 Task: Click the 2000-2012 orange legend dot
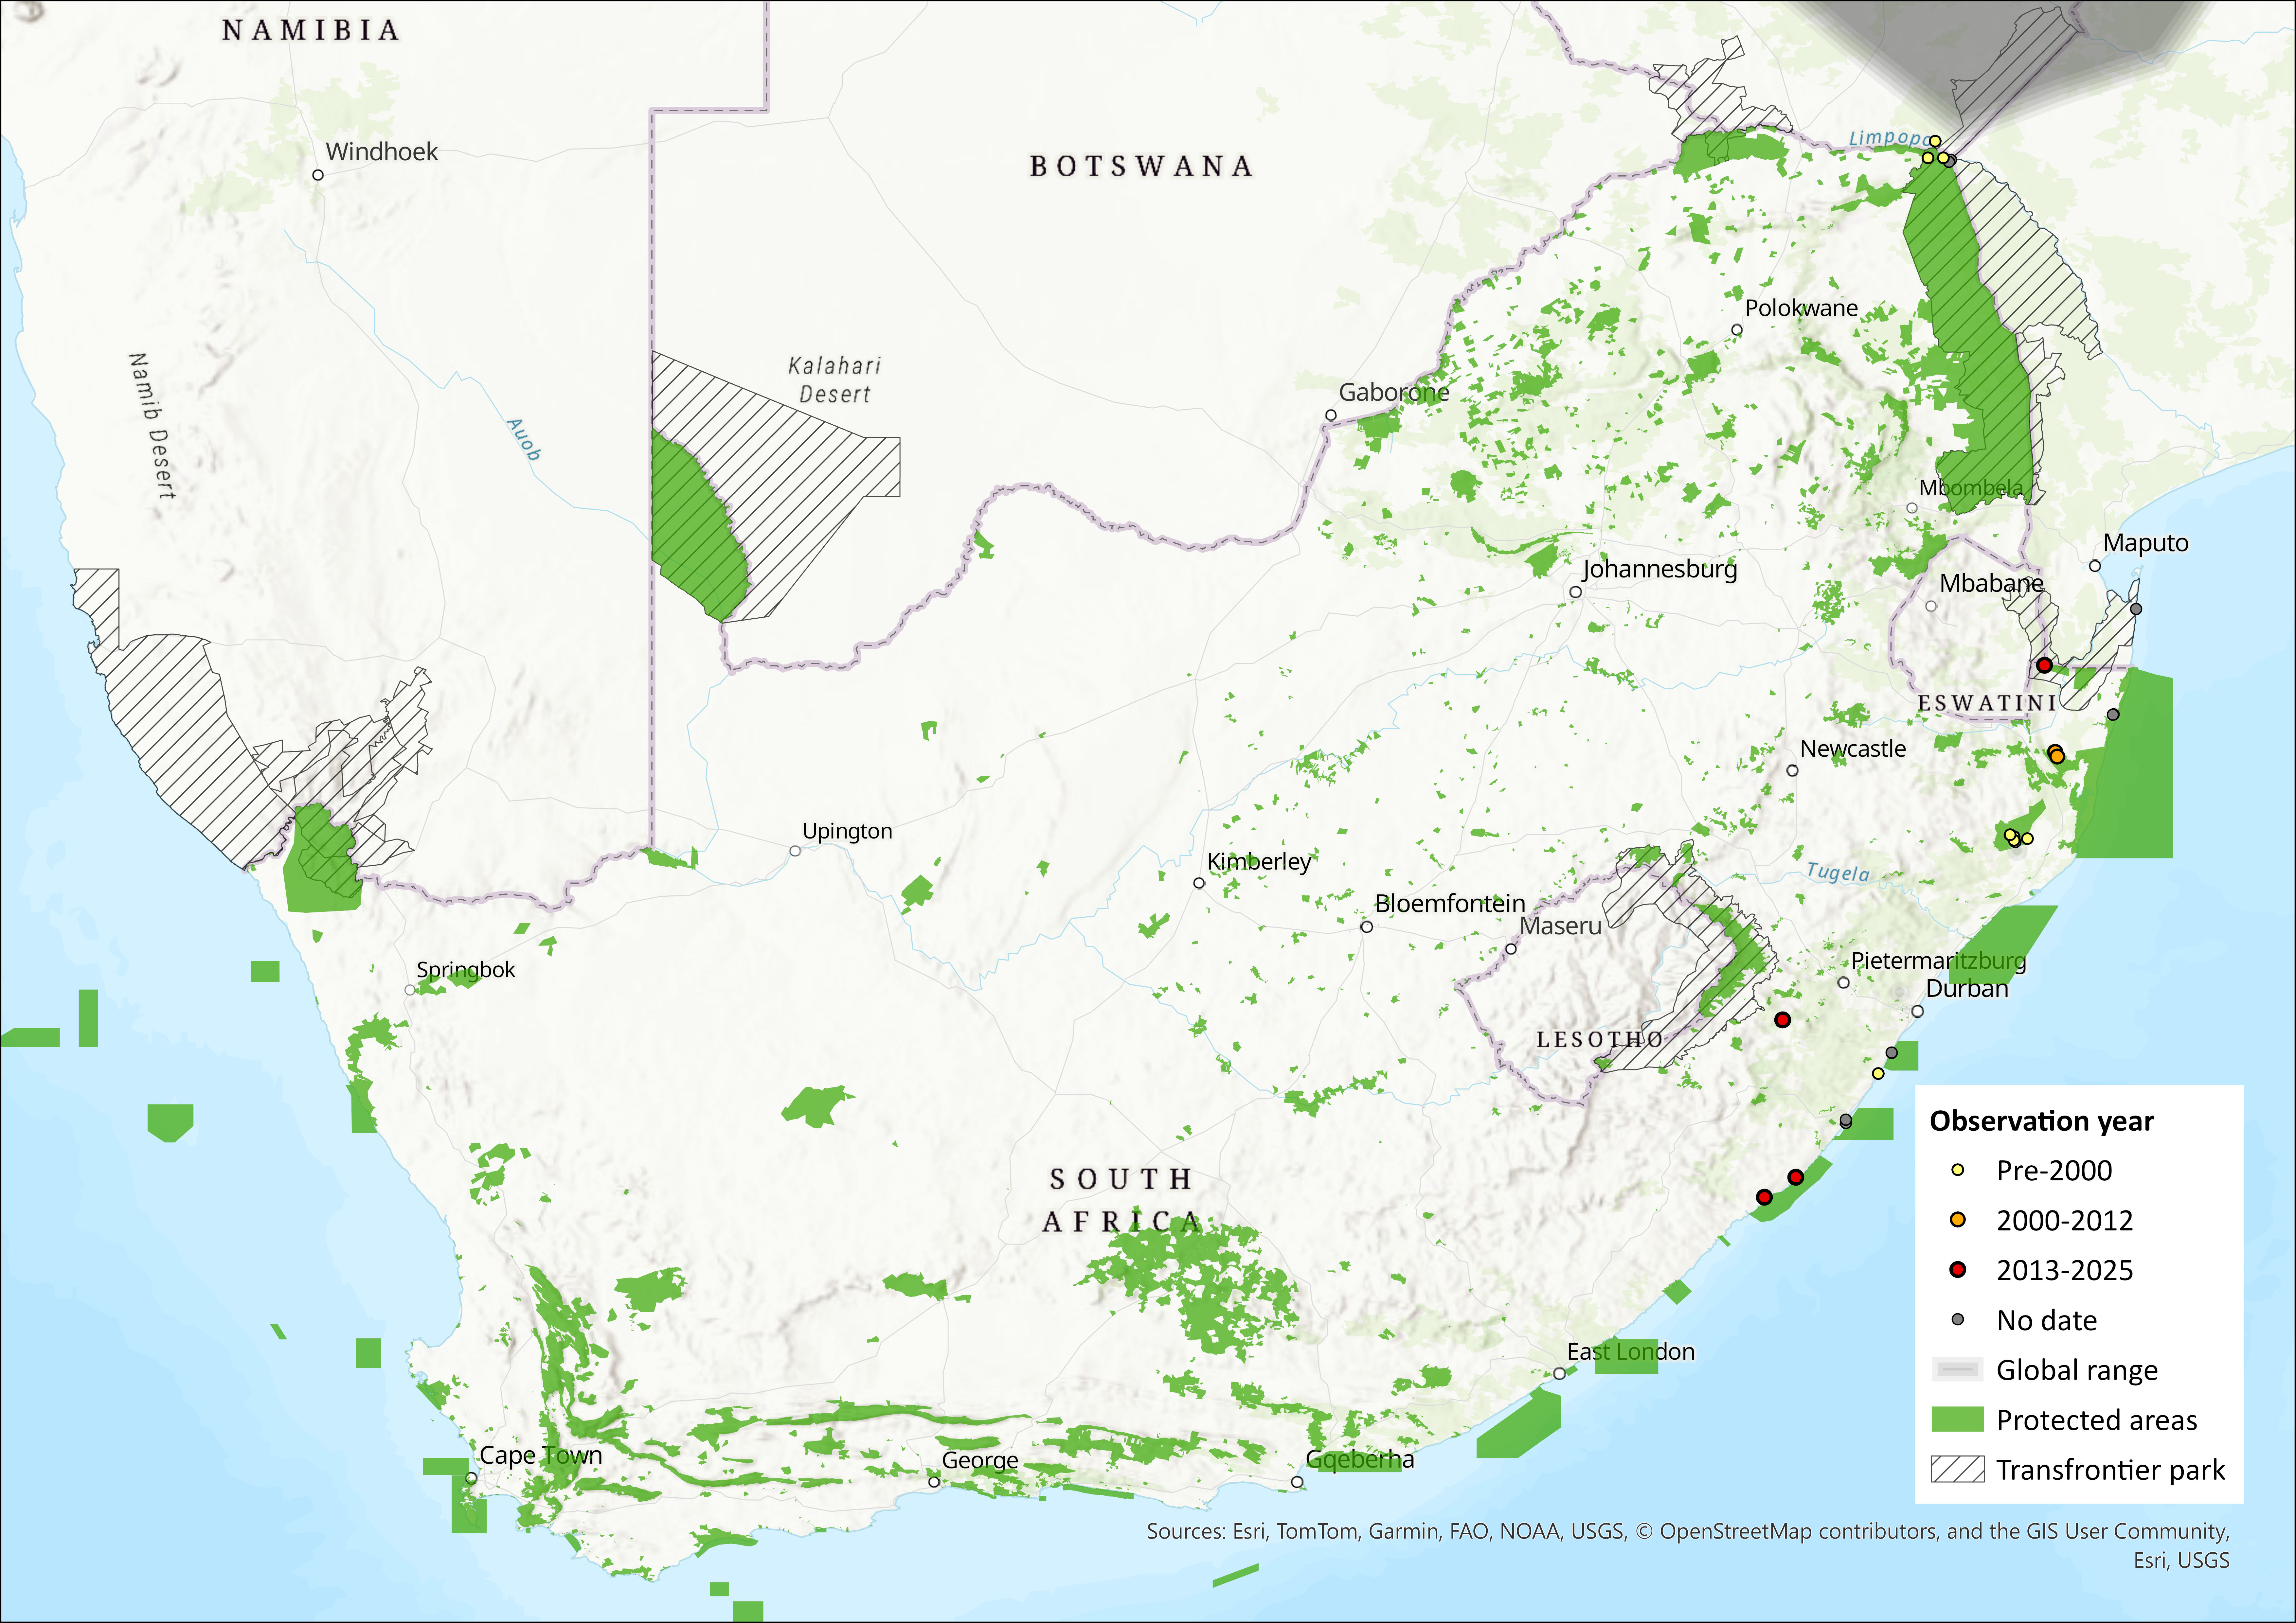[1958, 1220]
